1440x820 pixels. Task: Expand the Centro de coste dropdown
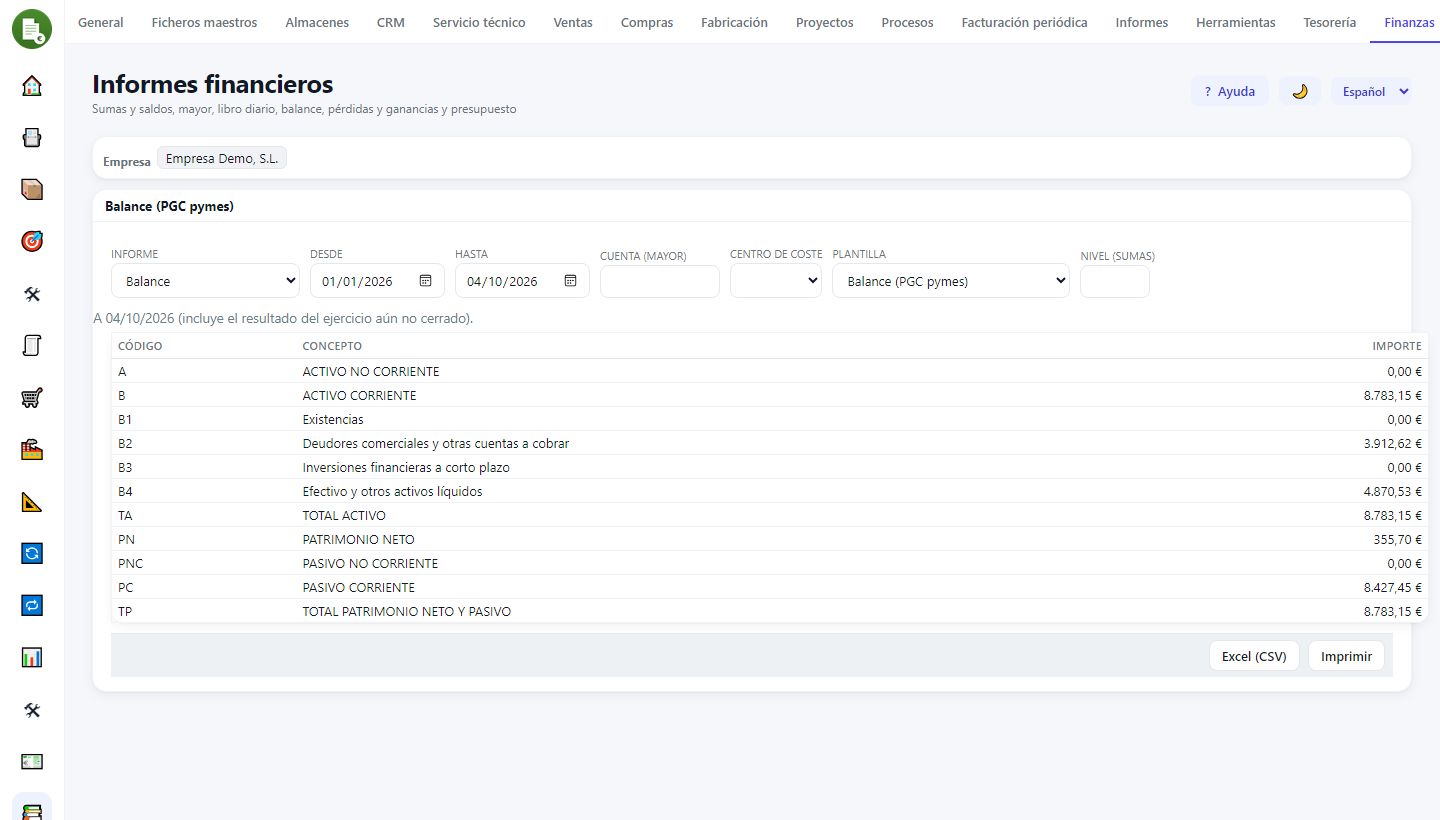click(x=776, y=281)
